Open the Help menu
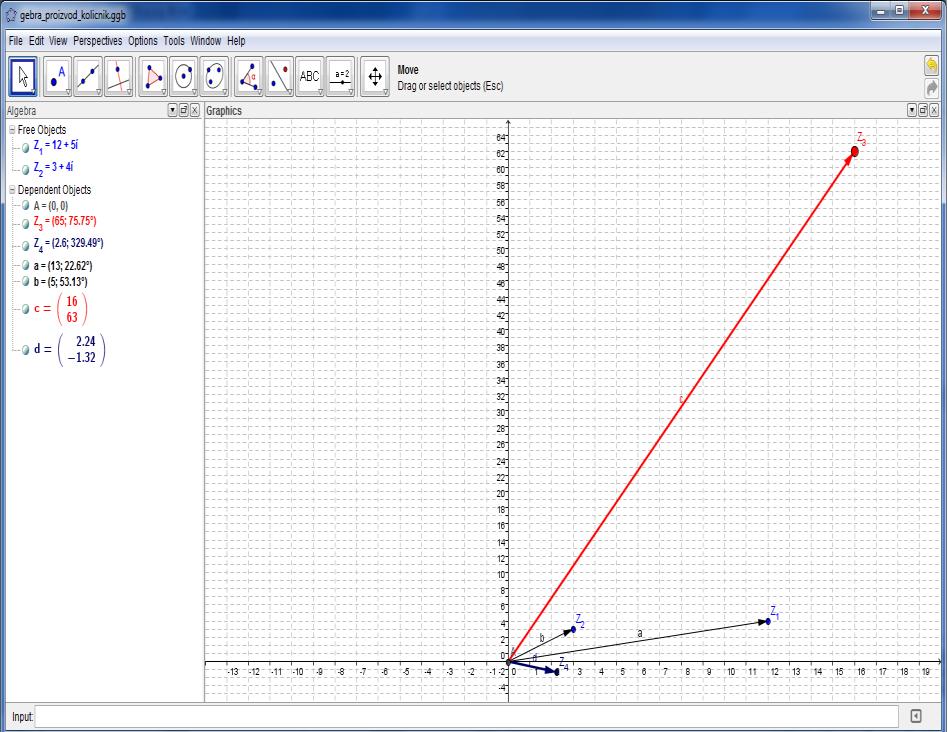 236,40
